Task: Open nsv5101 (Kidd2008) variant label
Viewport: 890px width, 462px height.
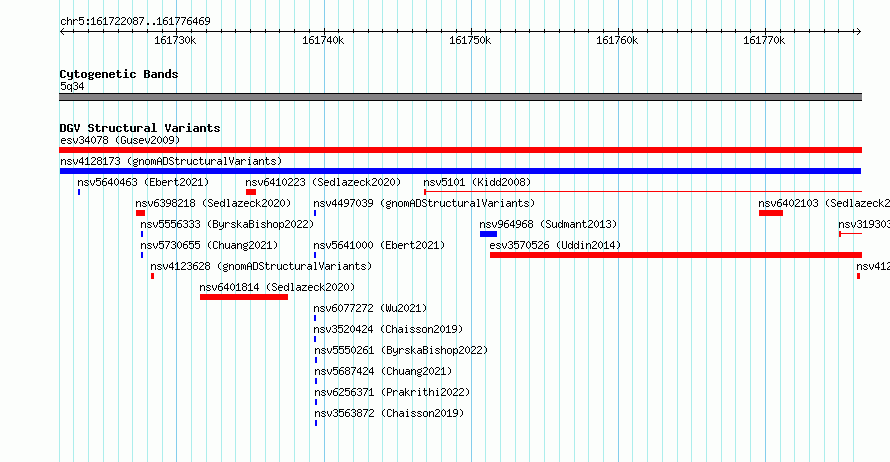Action: 477,182
